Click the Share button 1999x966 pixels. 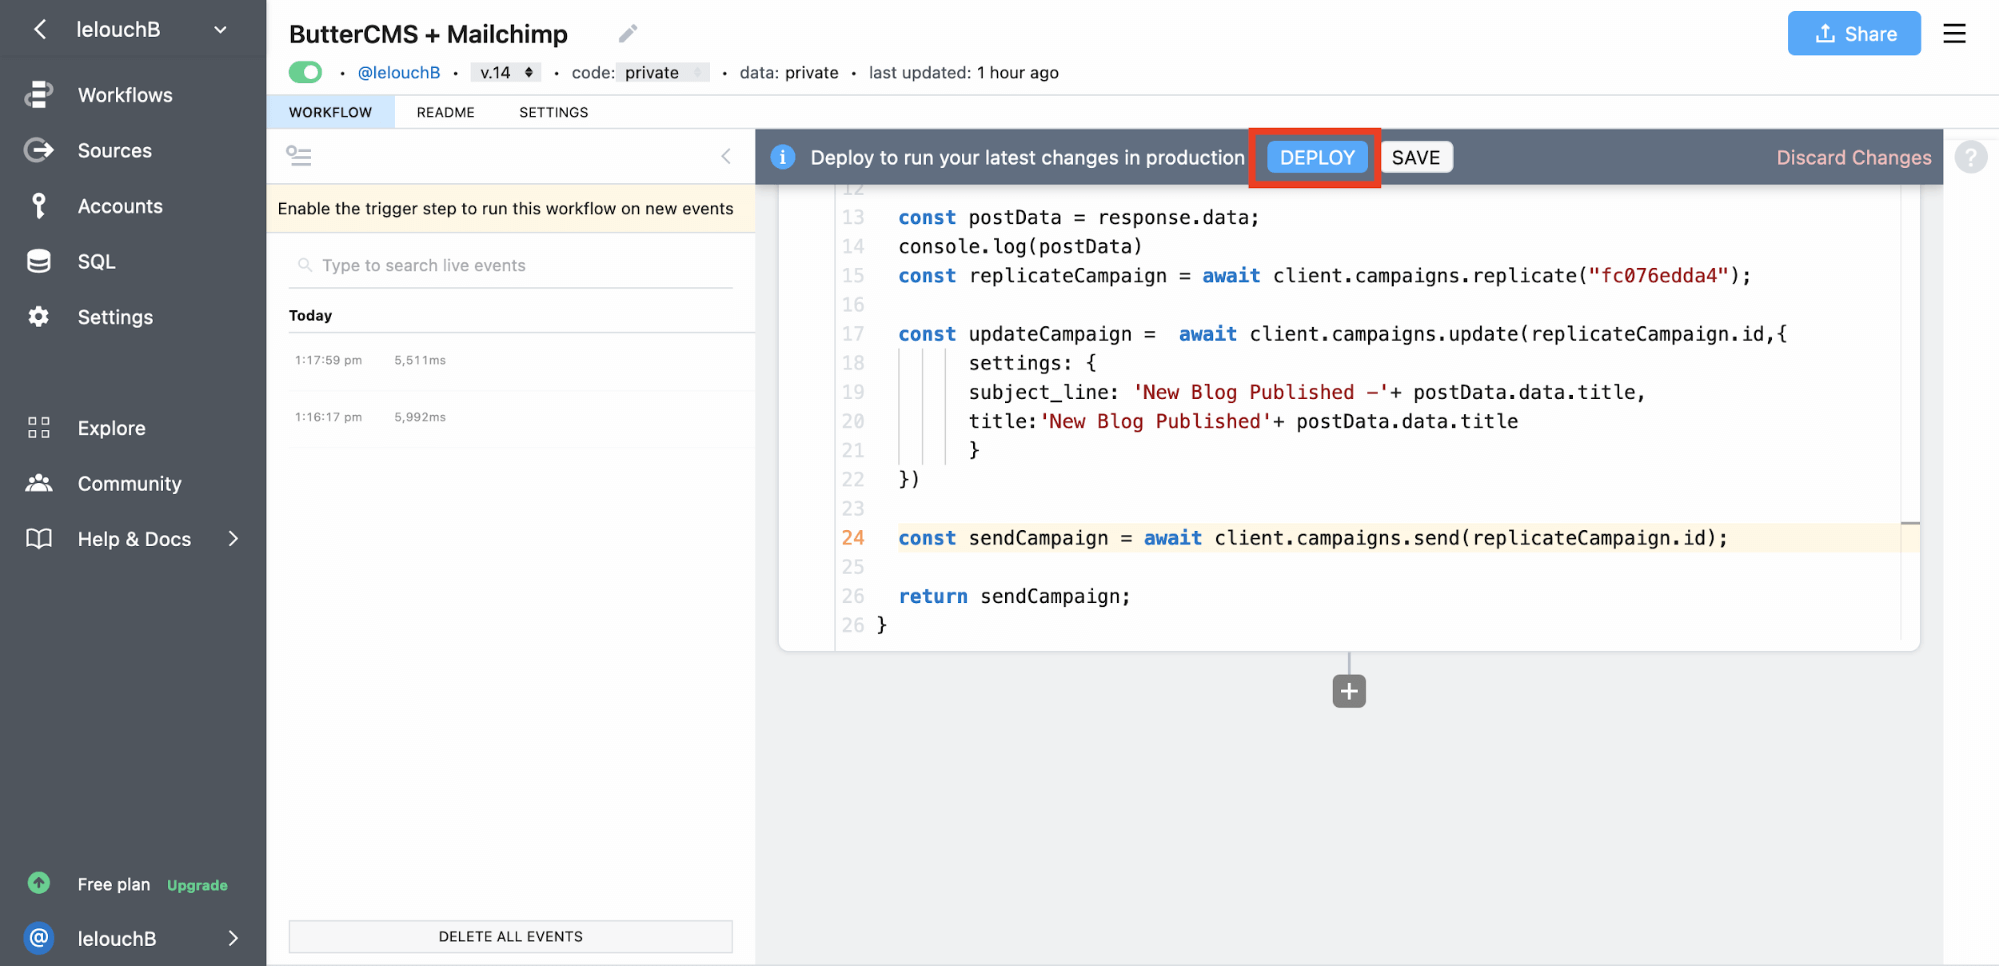[x=1854, y=33]
